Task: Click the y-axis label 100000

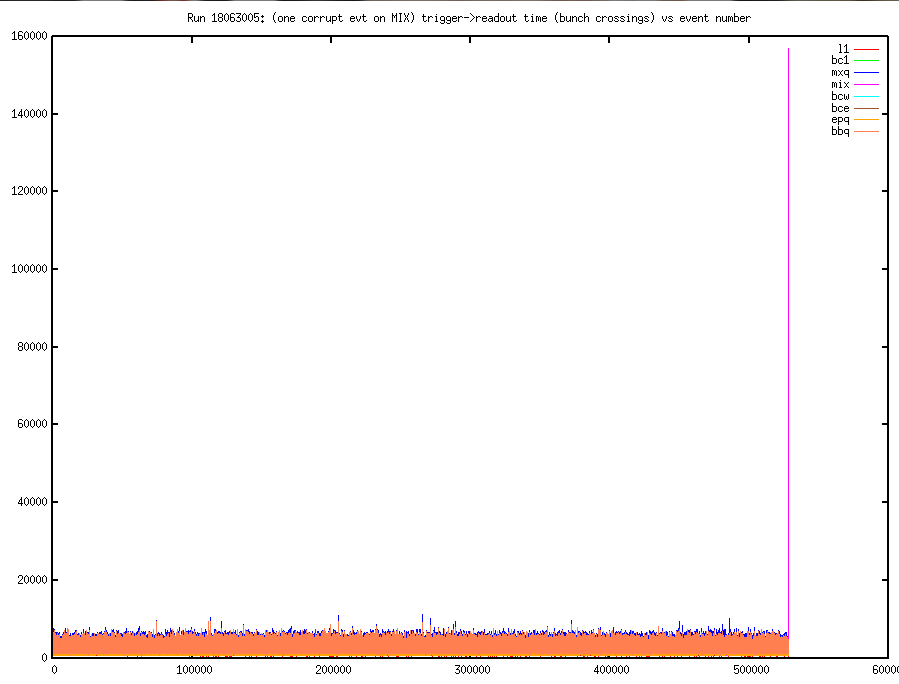Action: [x=29, y=269]
